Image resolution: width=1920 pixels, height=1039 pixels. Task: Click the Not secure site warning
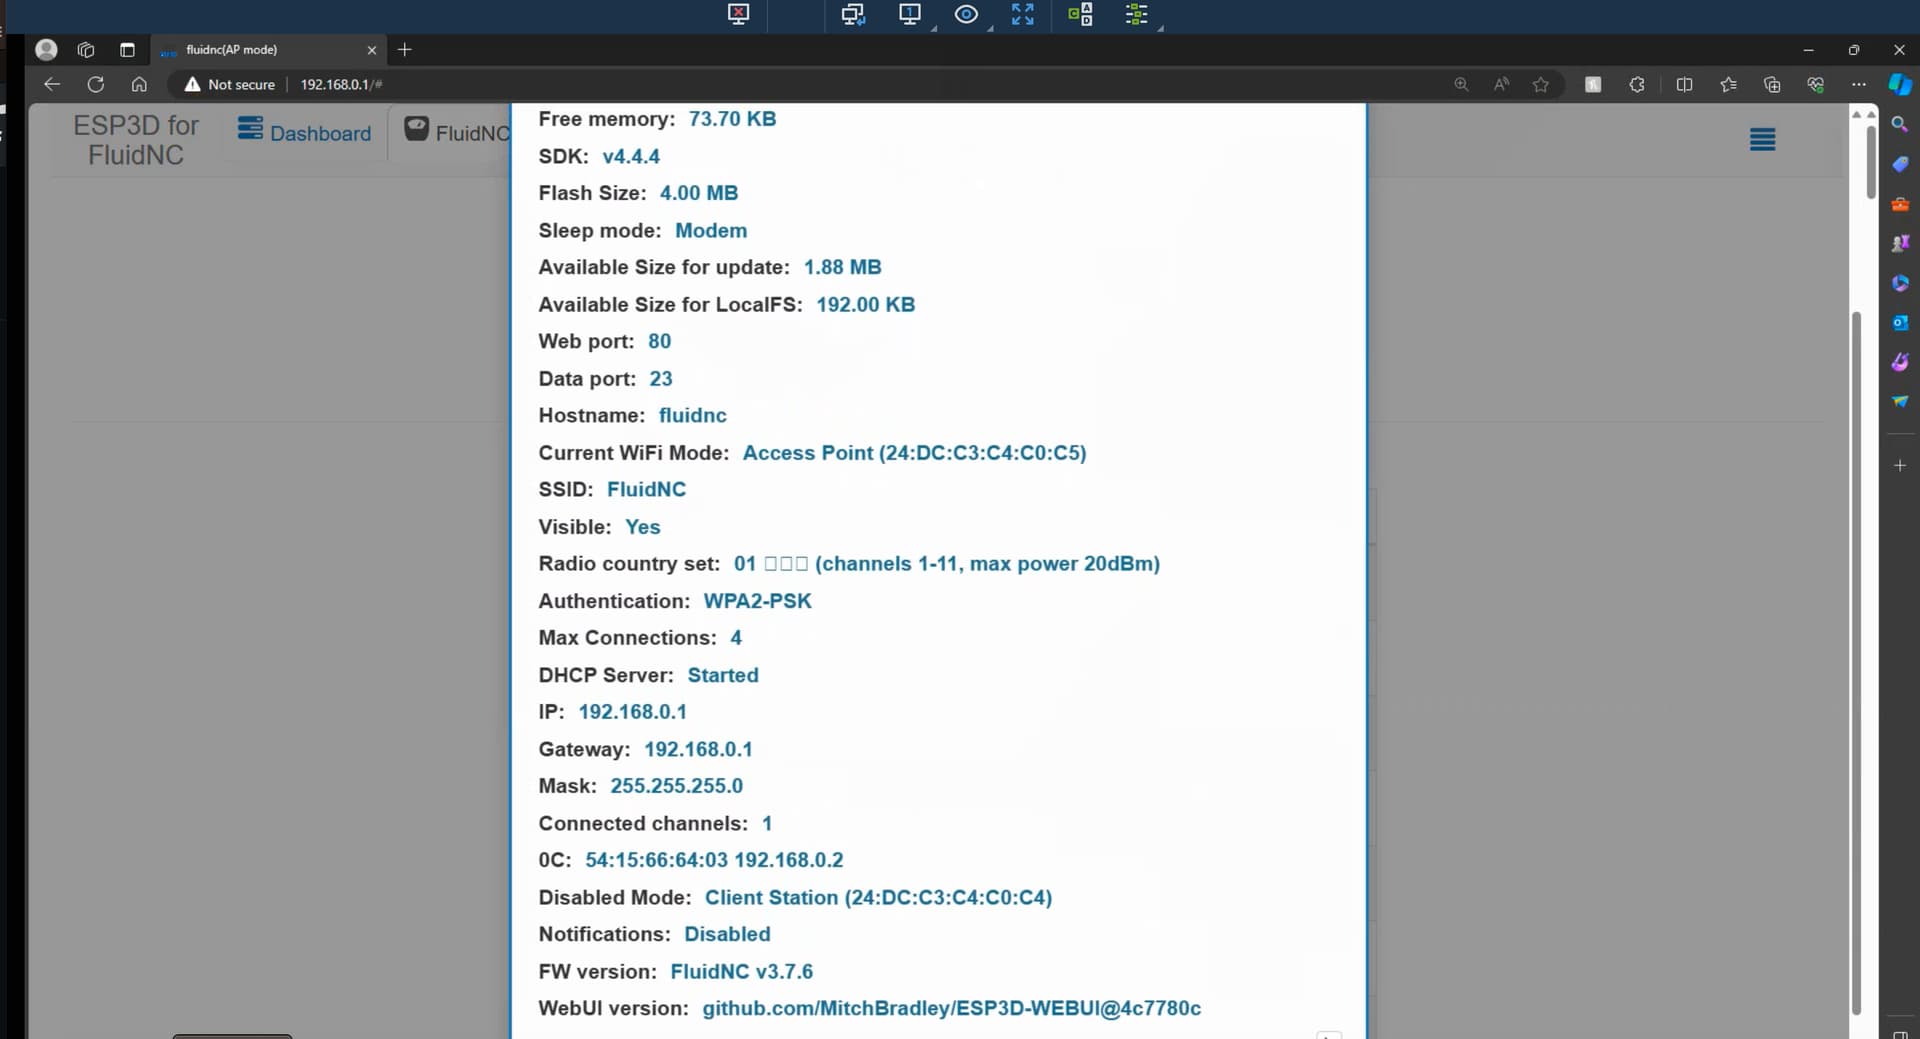tap(229, 84)
